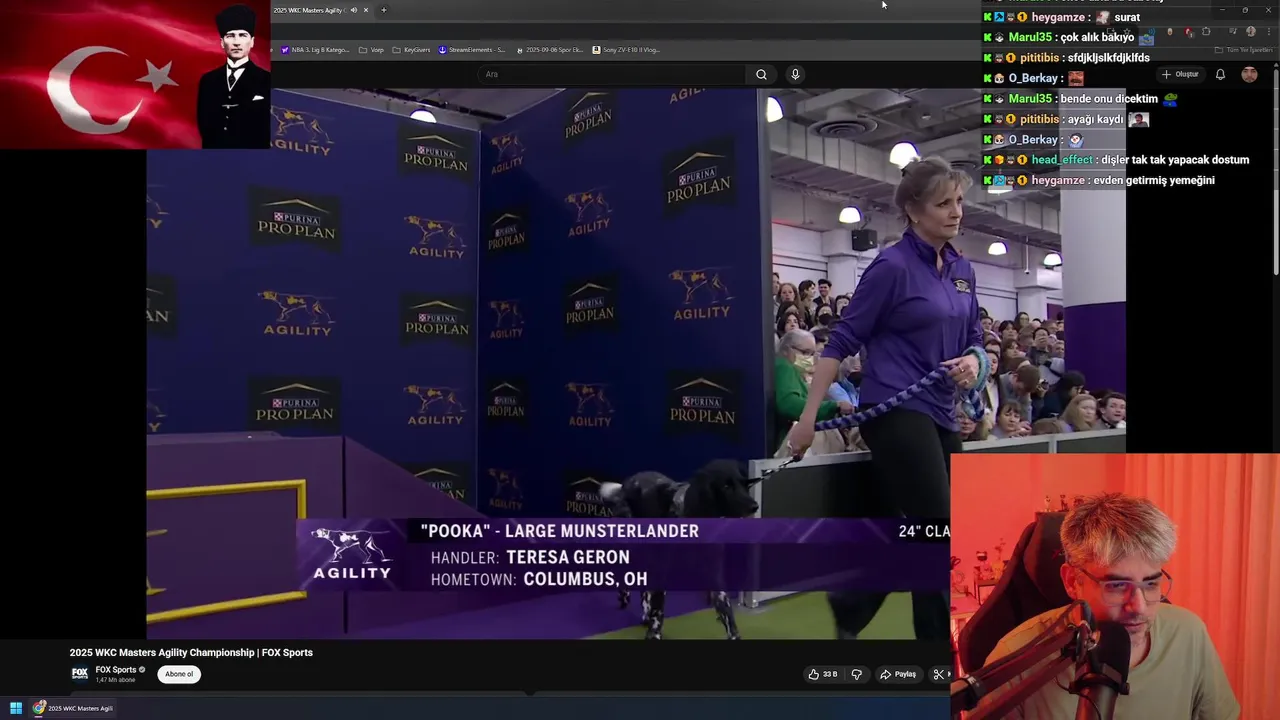Open the YouTube account avatar menu
1280x720 pixels.
pos(1249,74)
